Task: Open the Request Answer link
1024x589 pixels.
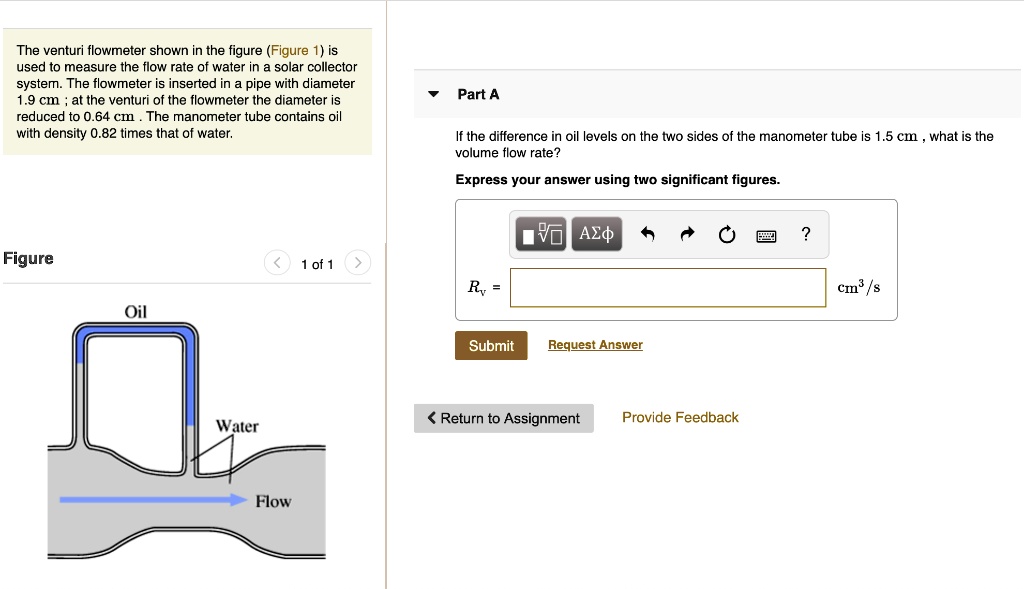Action: click(x=594, y=345)
